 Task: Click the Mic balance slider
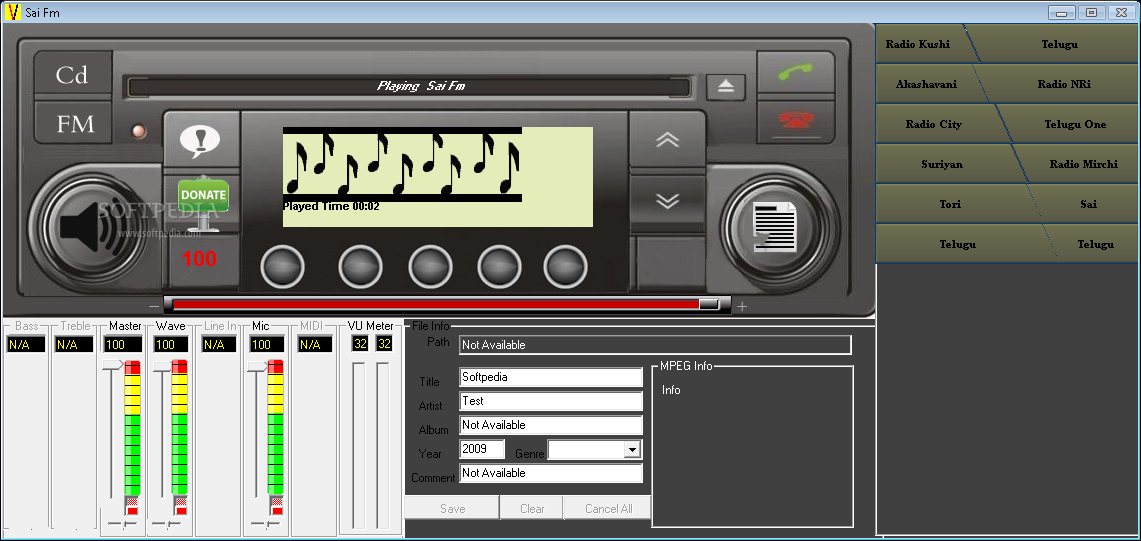click(266, 524)
